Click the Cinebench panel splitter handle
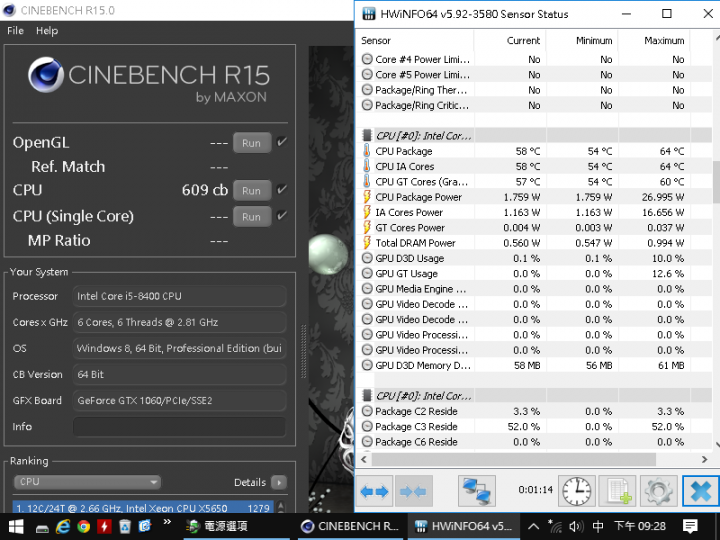 303,351
